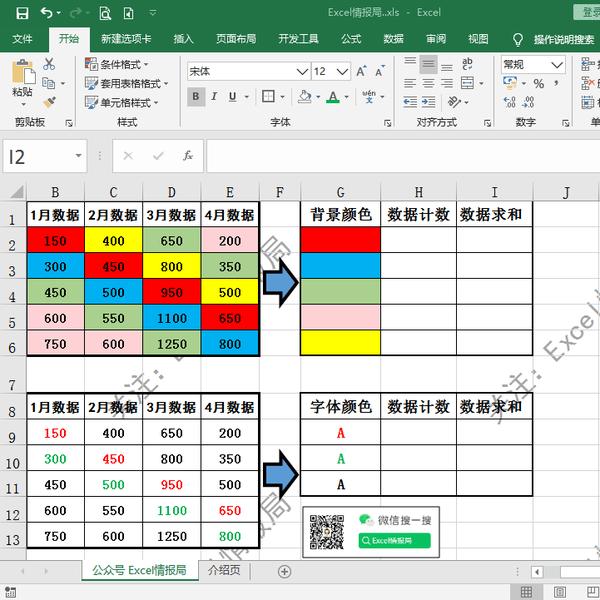Open the number group dialog launcher
This screenshot has height=600, width=600.
[x=565, y=123]
